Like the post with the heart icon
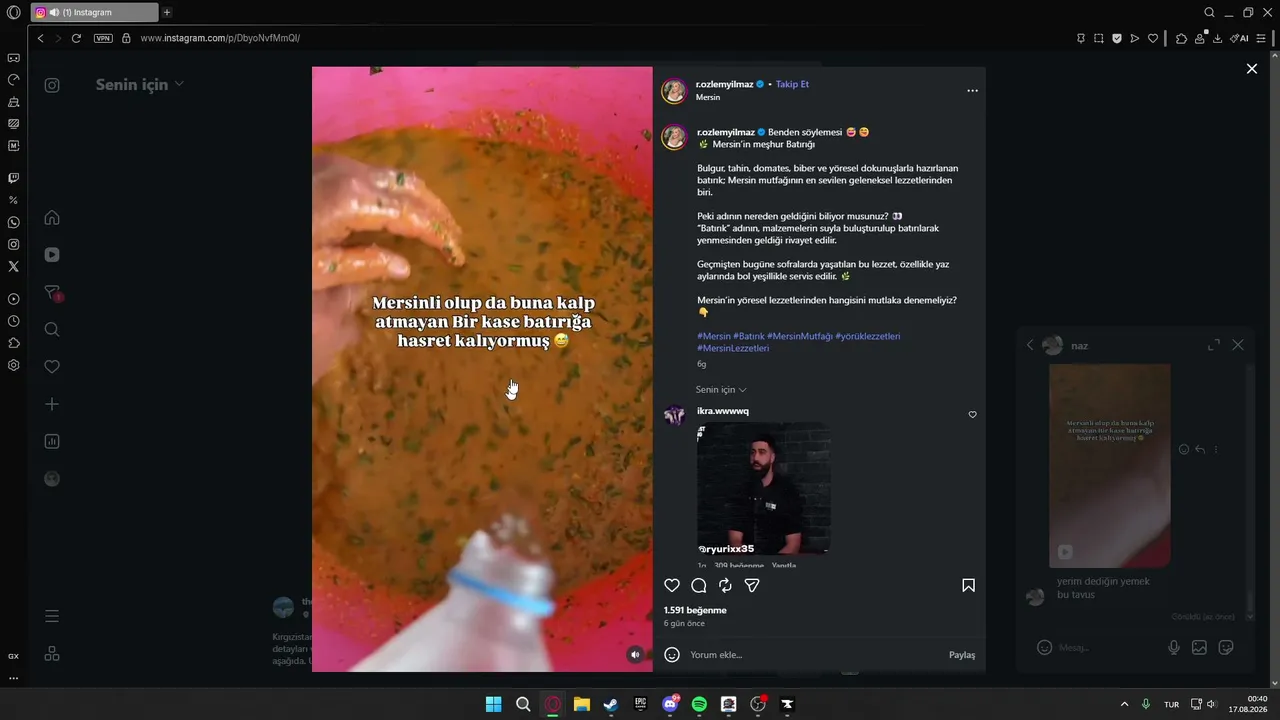The image size is (1280, 720). [672, 586]
